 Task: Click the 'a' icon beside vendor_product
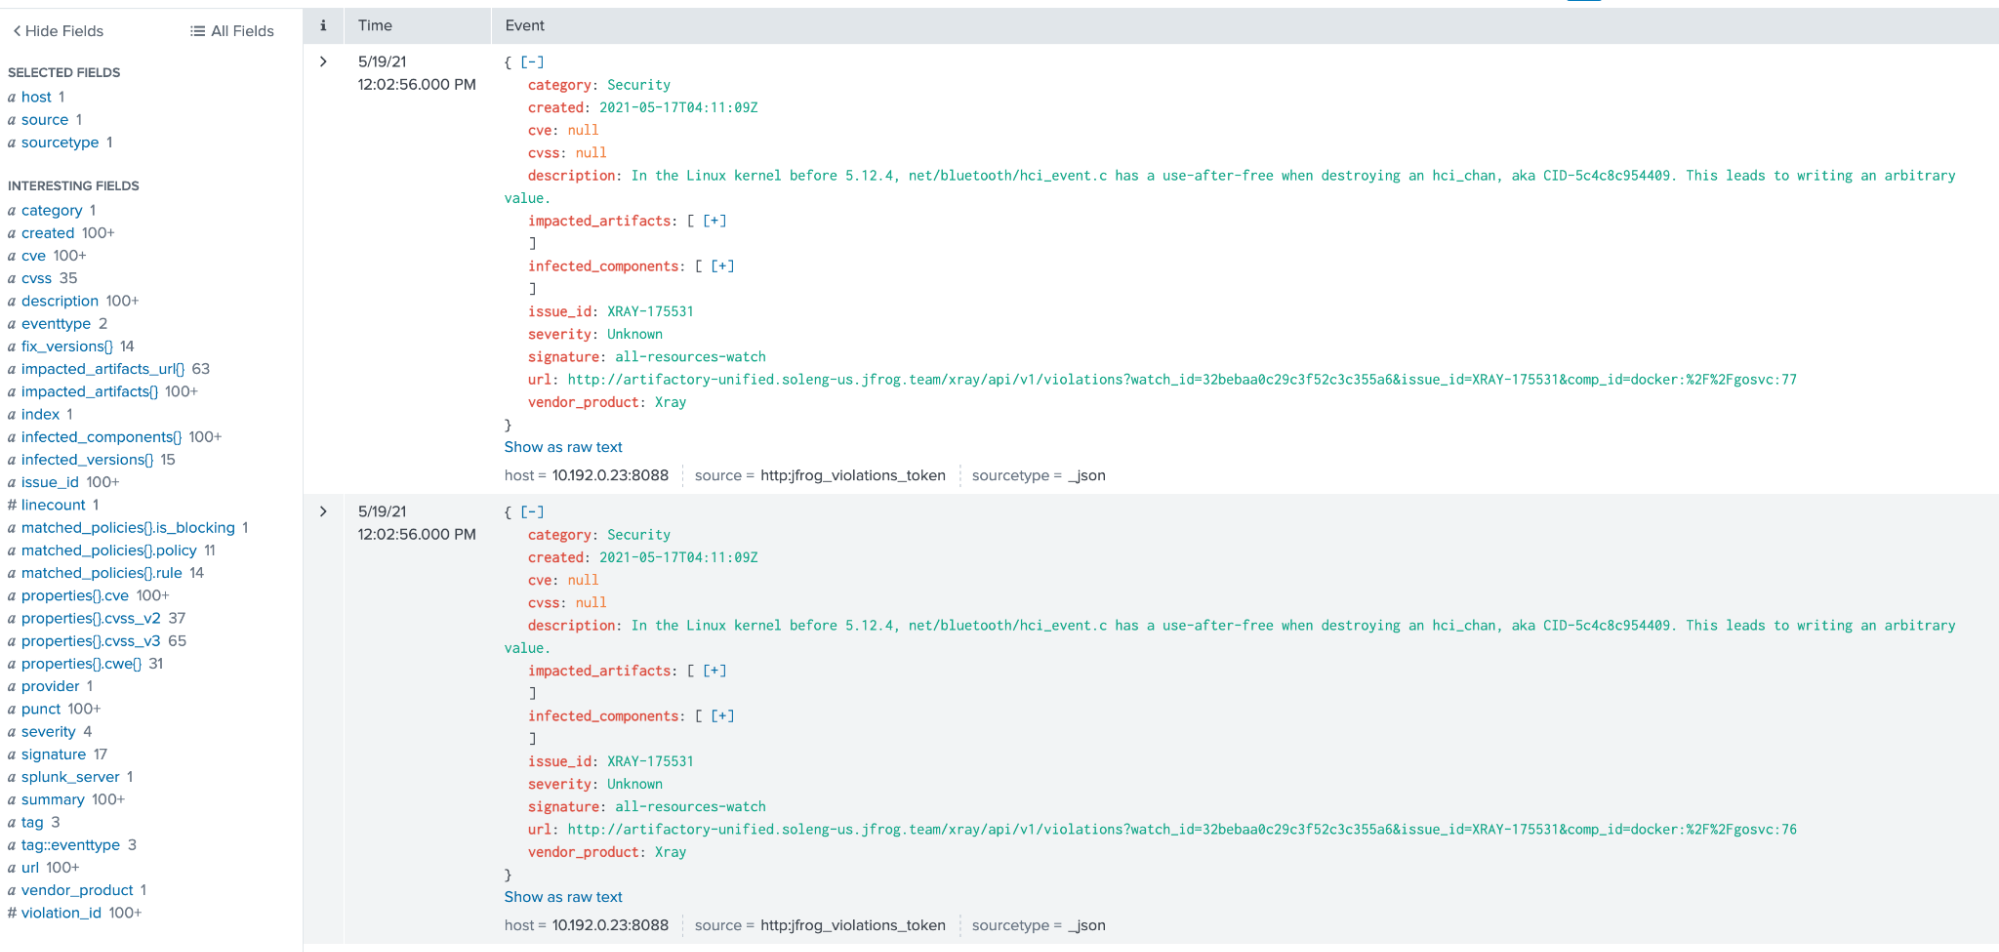(x=11, y=890)
